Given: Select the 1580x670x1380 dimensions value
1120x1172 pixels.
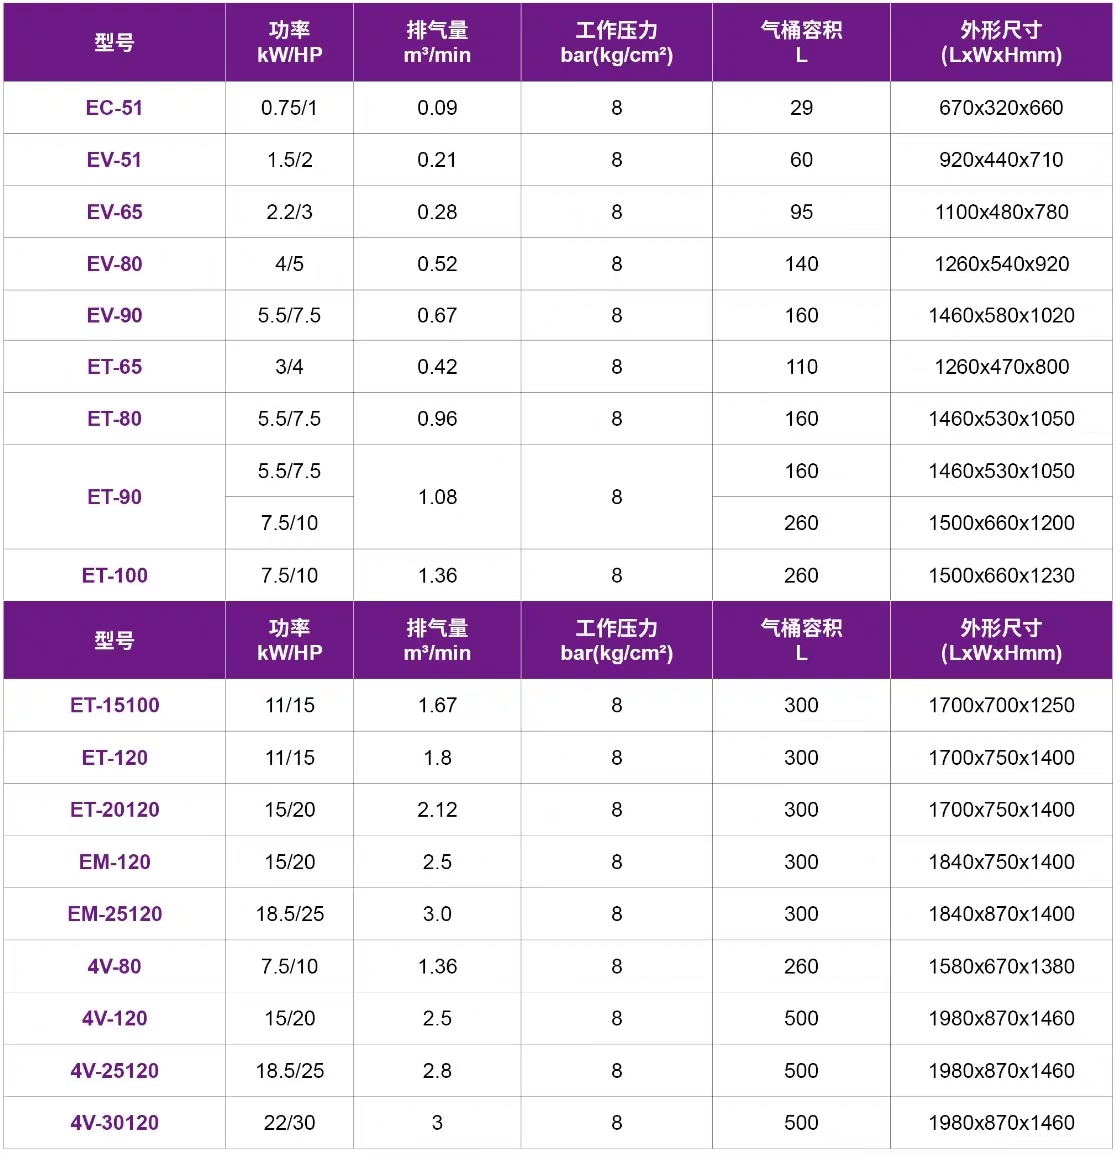Looking at the screenshot, I should [x=1001, y=966].
